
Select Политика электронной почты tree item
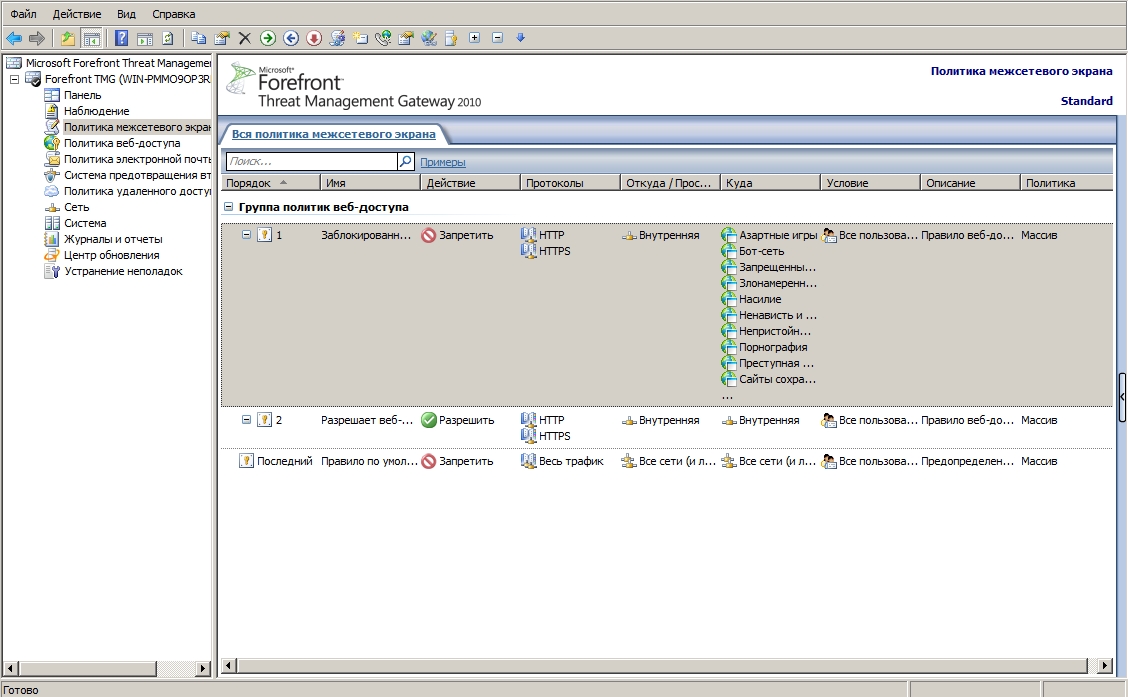tap(137, 159)
